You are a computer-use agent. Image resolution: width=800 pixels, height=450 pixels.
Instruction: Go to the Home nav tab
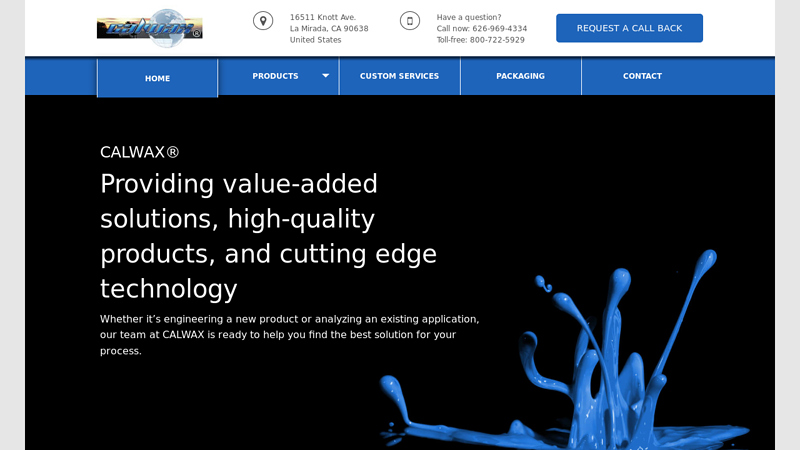[x=157, y=78]
